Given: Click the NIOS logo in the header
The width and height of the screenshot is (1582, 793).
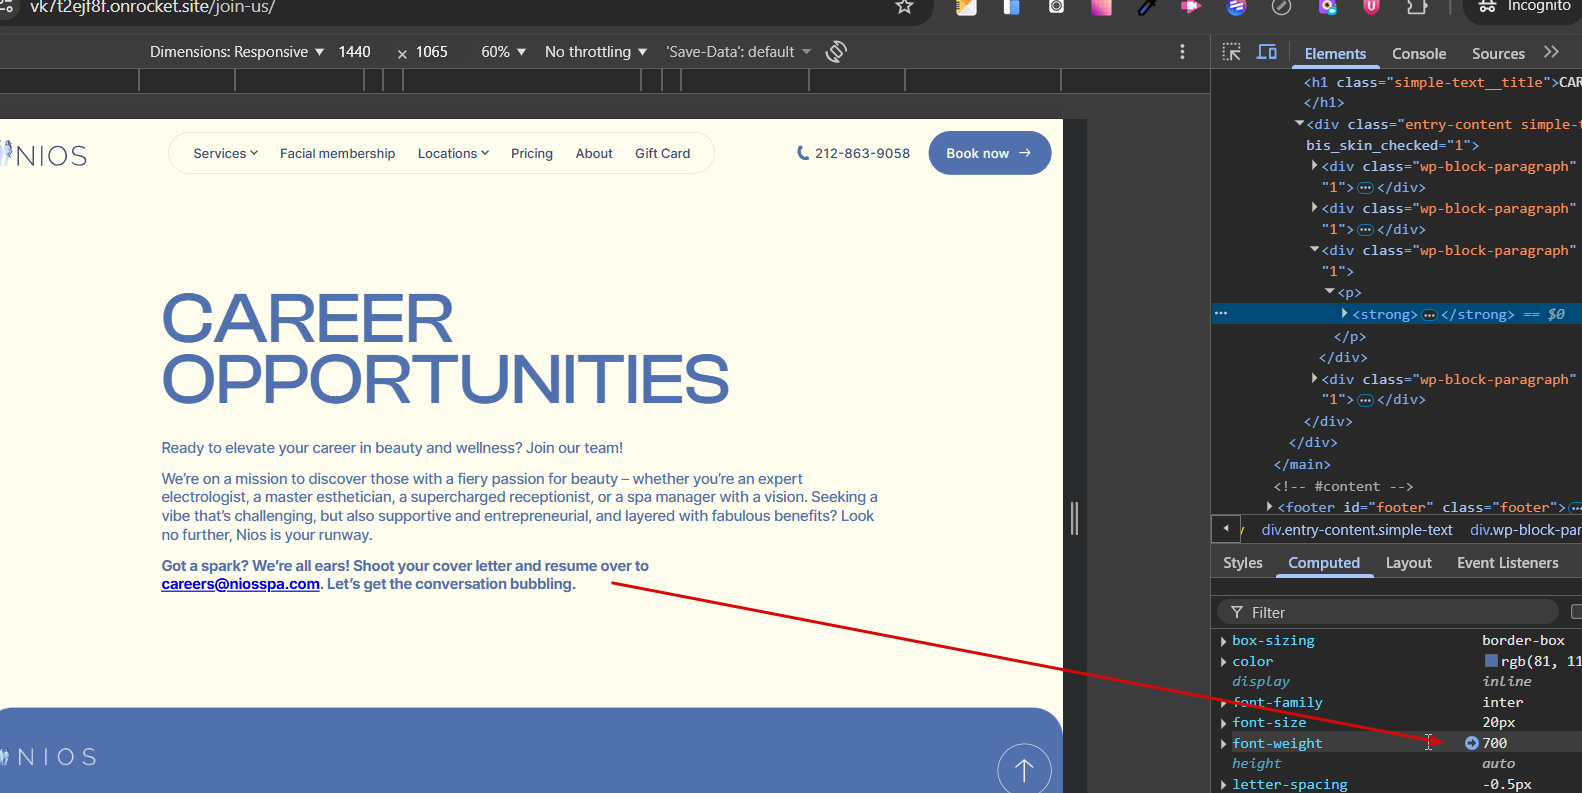Looking at the screenshot, I should (x=44, y=154).
